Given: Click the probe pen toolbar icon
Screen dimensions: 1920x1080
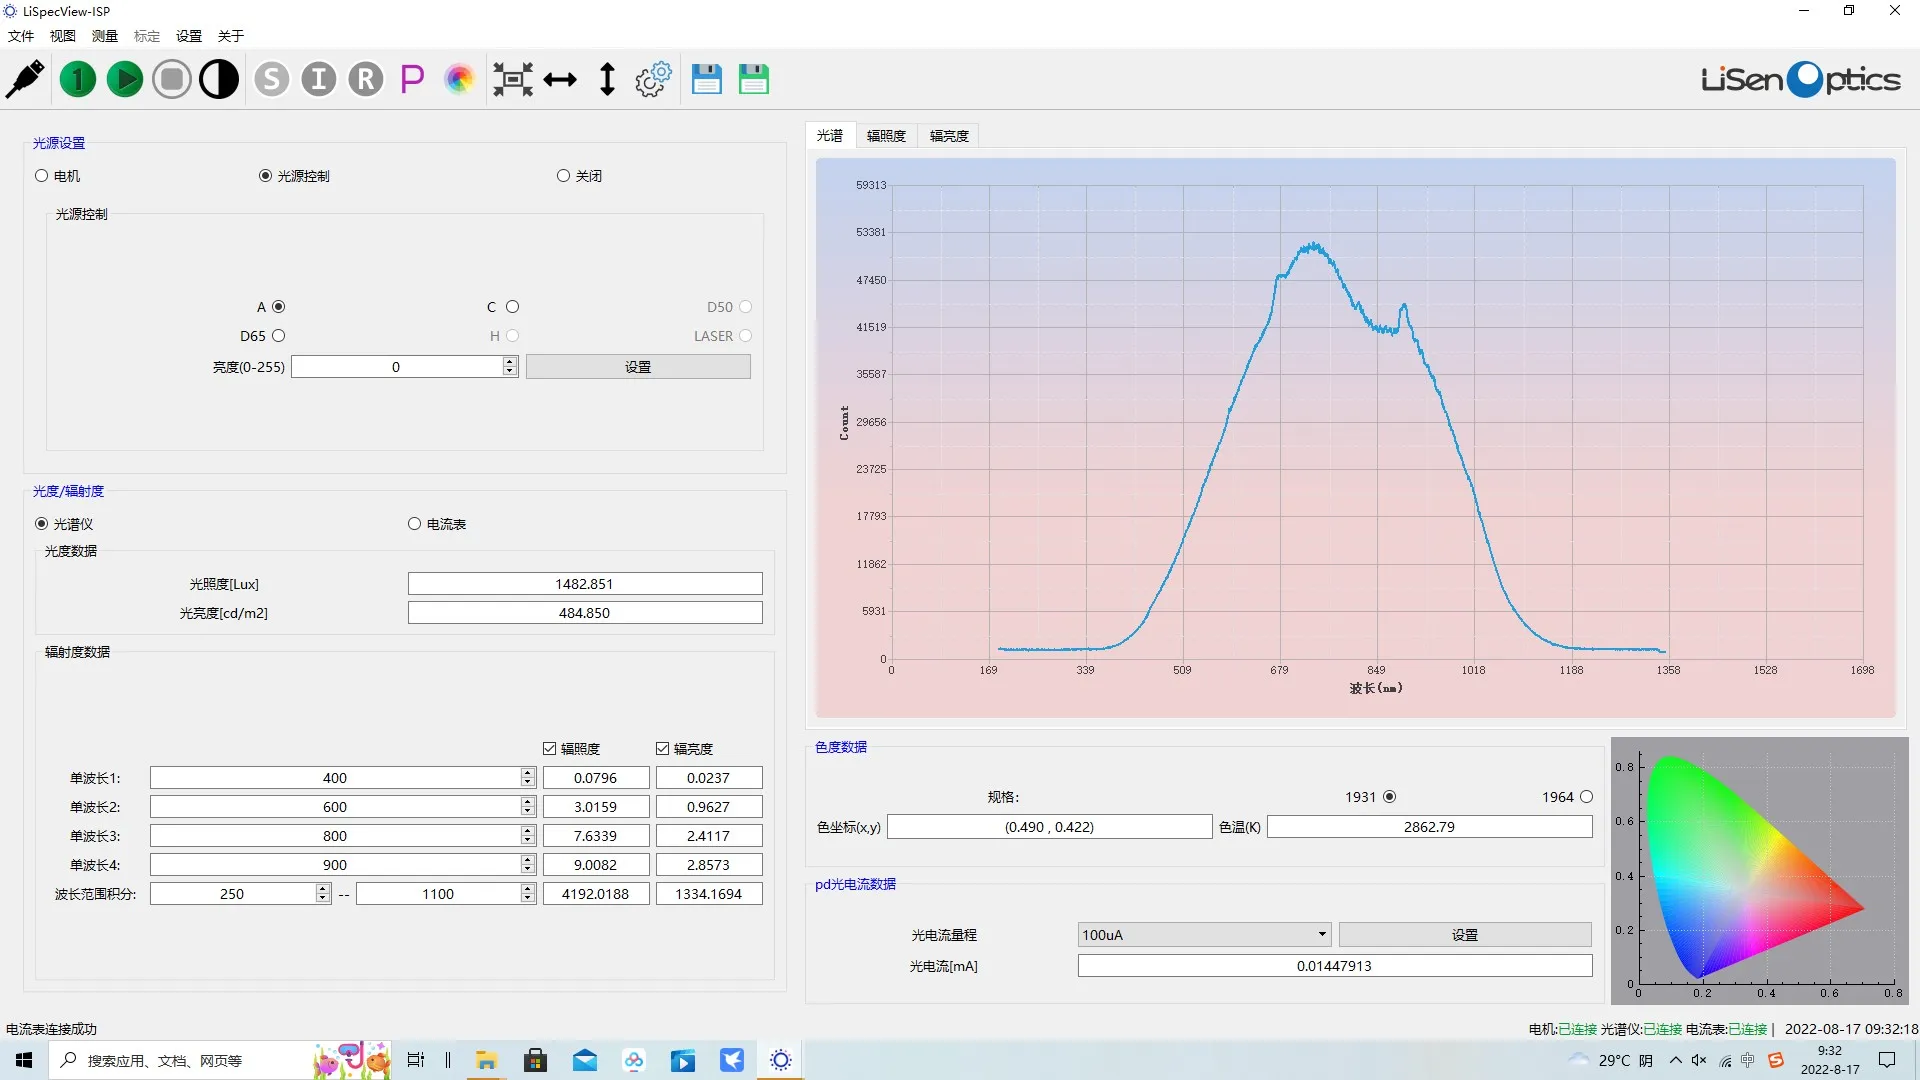Looking at the screenshot, I should tap(26, 79).
